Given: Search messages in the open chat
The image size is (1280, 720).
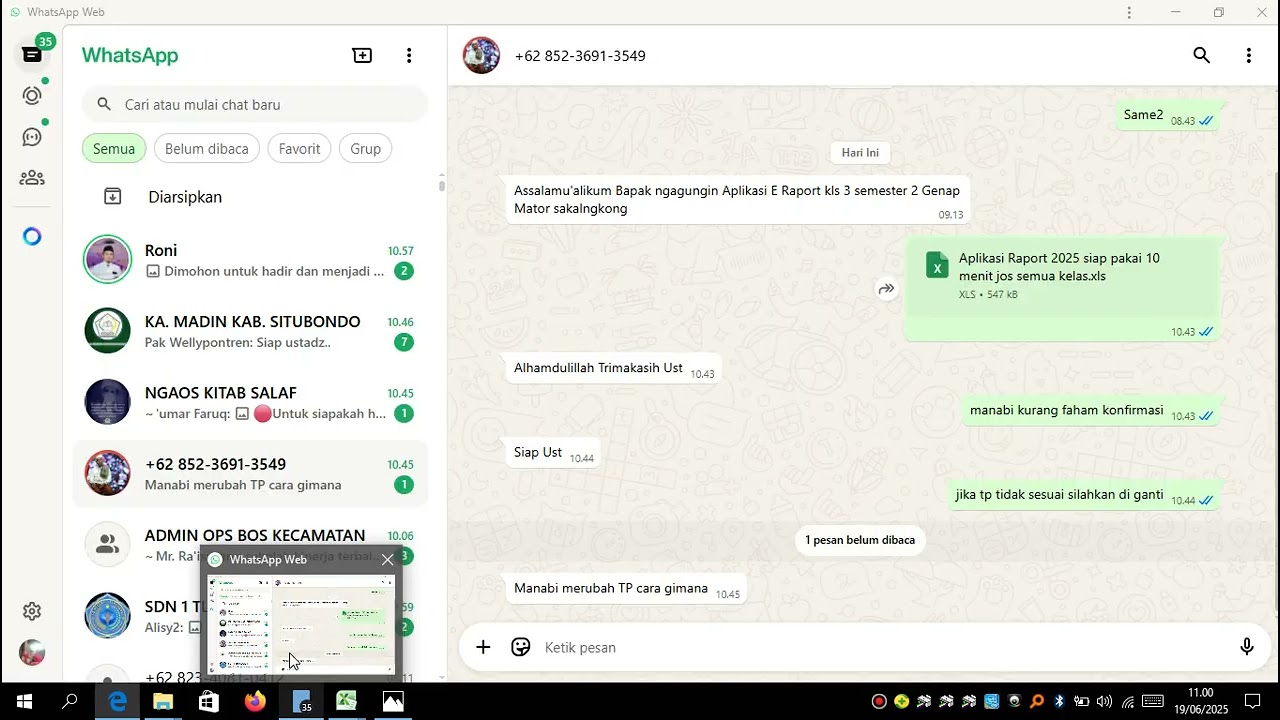Looking at the screenshot, I should click(1202, 56).
